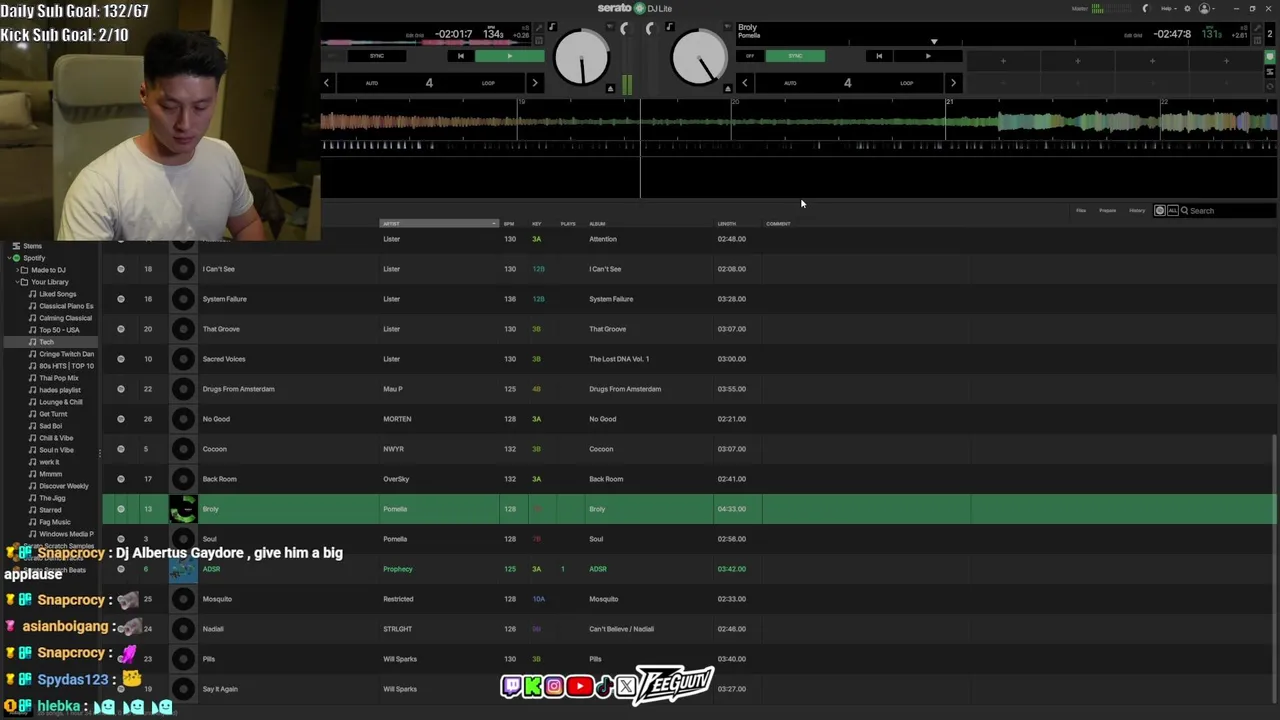Screen dimensions: 1280x720
Task: Click the right virtual deck platter
Action: tap(699, 58)
